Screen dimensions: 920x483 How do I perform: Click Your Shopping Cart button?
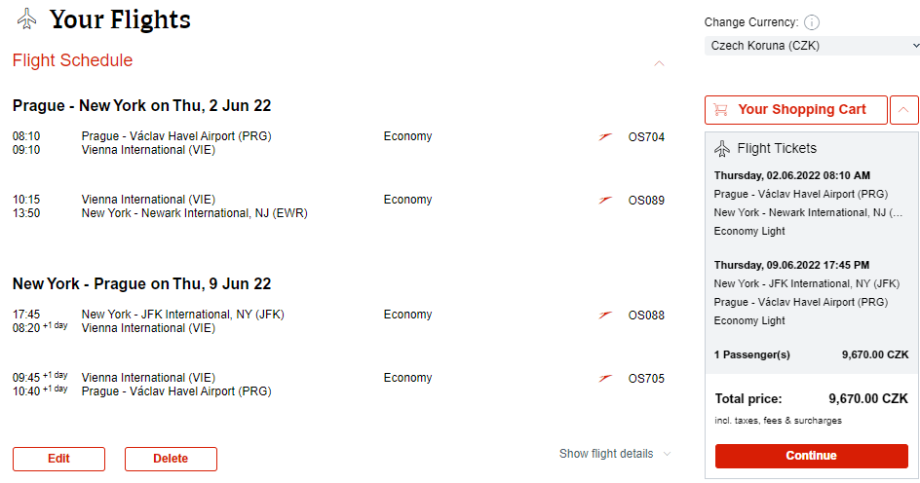click(796, 110)
